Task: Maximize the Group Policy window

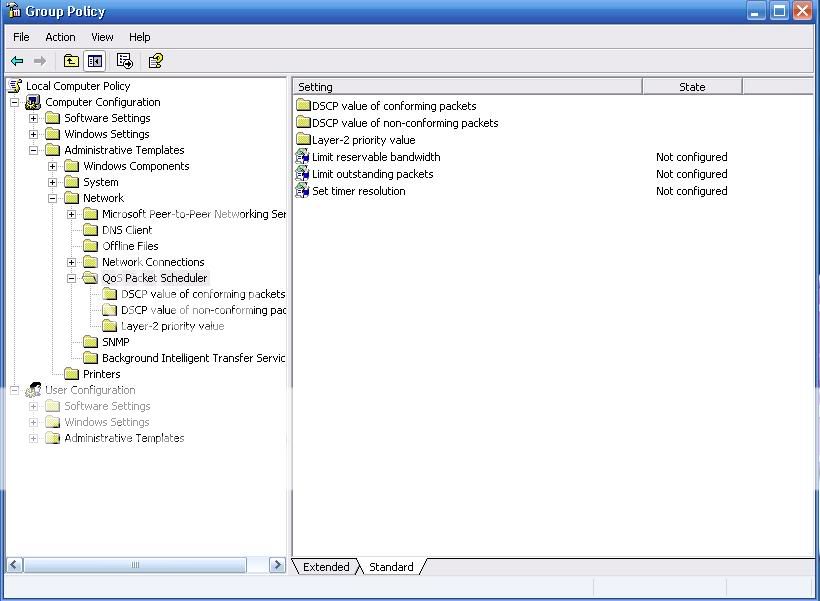Action: pyautogui.click(x=779, y=11)
